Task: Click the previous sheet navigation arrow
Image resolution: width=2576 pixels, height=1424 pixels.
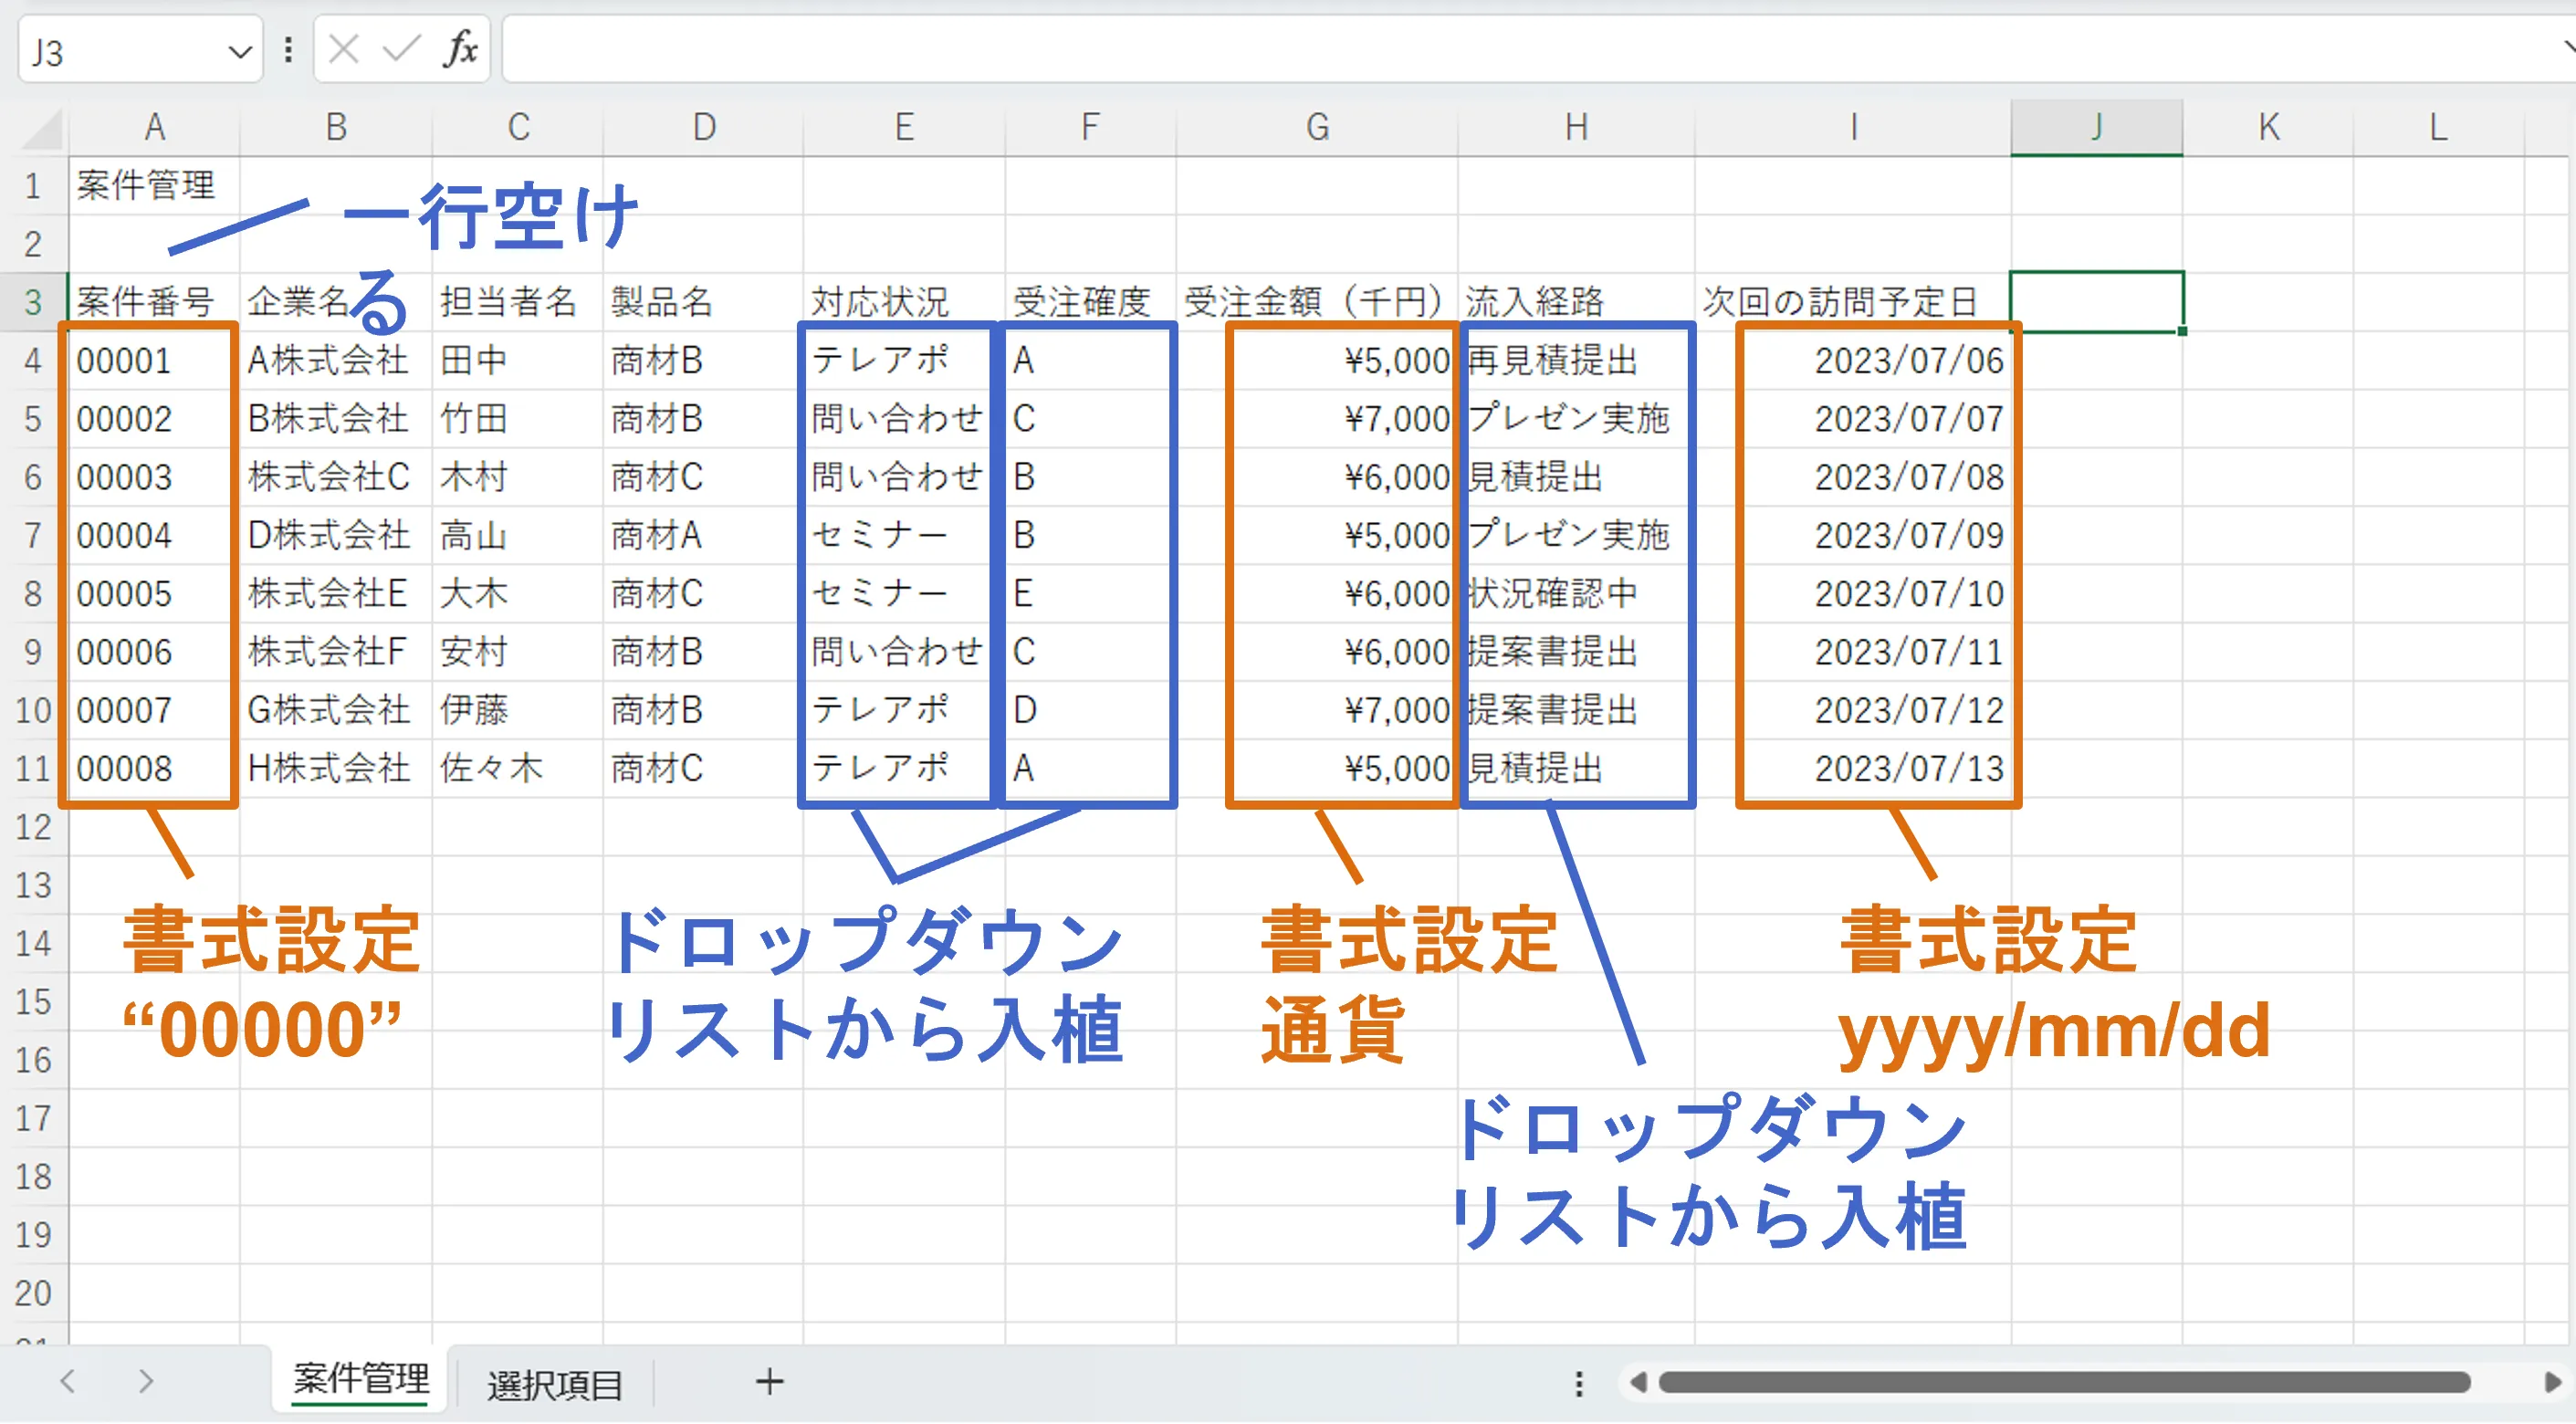Action: (x=68, y=1382)
